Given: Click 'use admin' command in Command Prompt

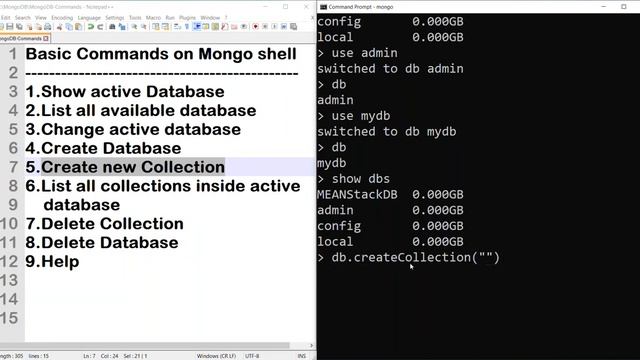Looking at the screenshot, I should (364, 53).
